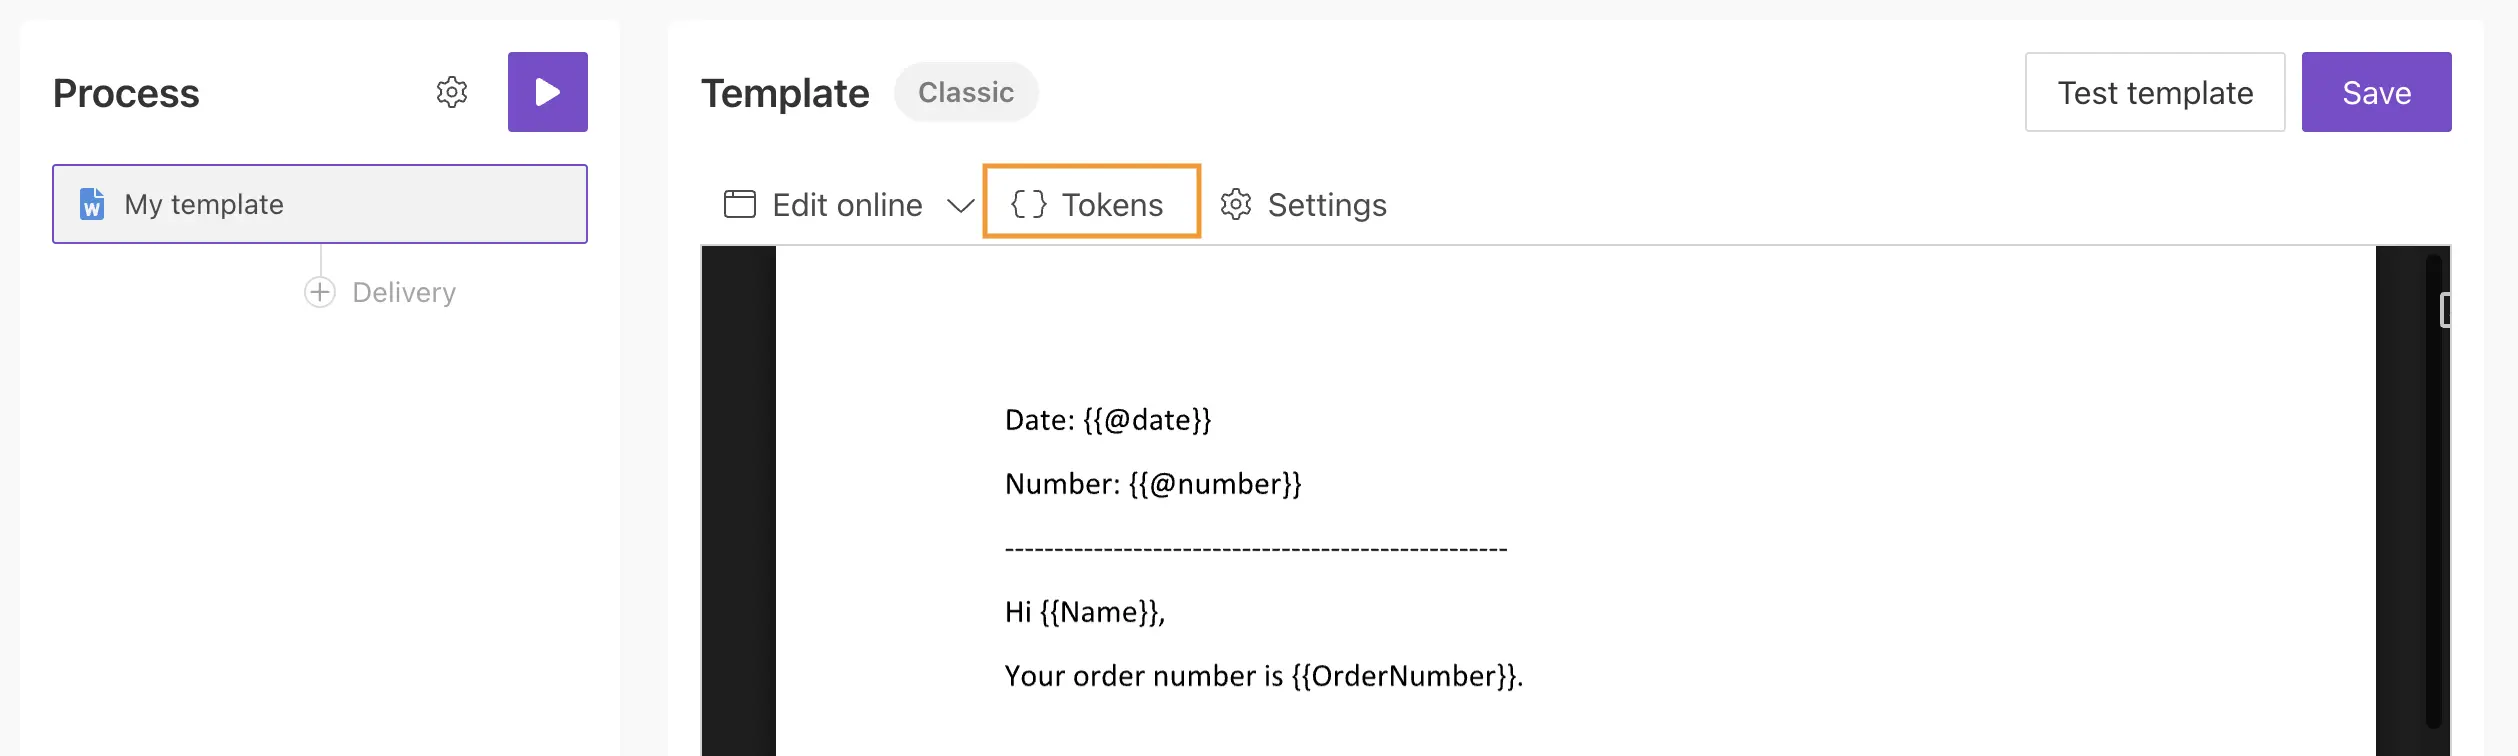Click the Template heading
Viewport: 2518px width, 756px height.
[x=786, y=92]
